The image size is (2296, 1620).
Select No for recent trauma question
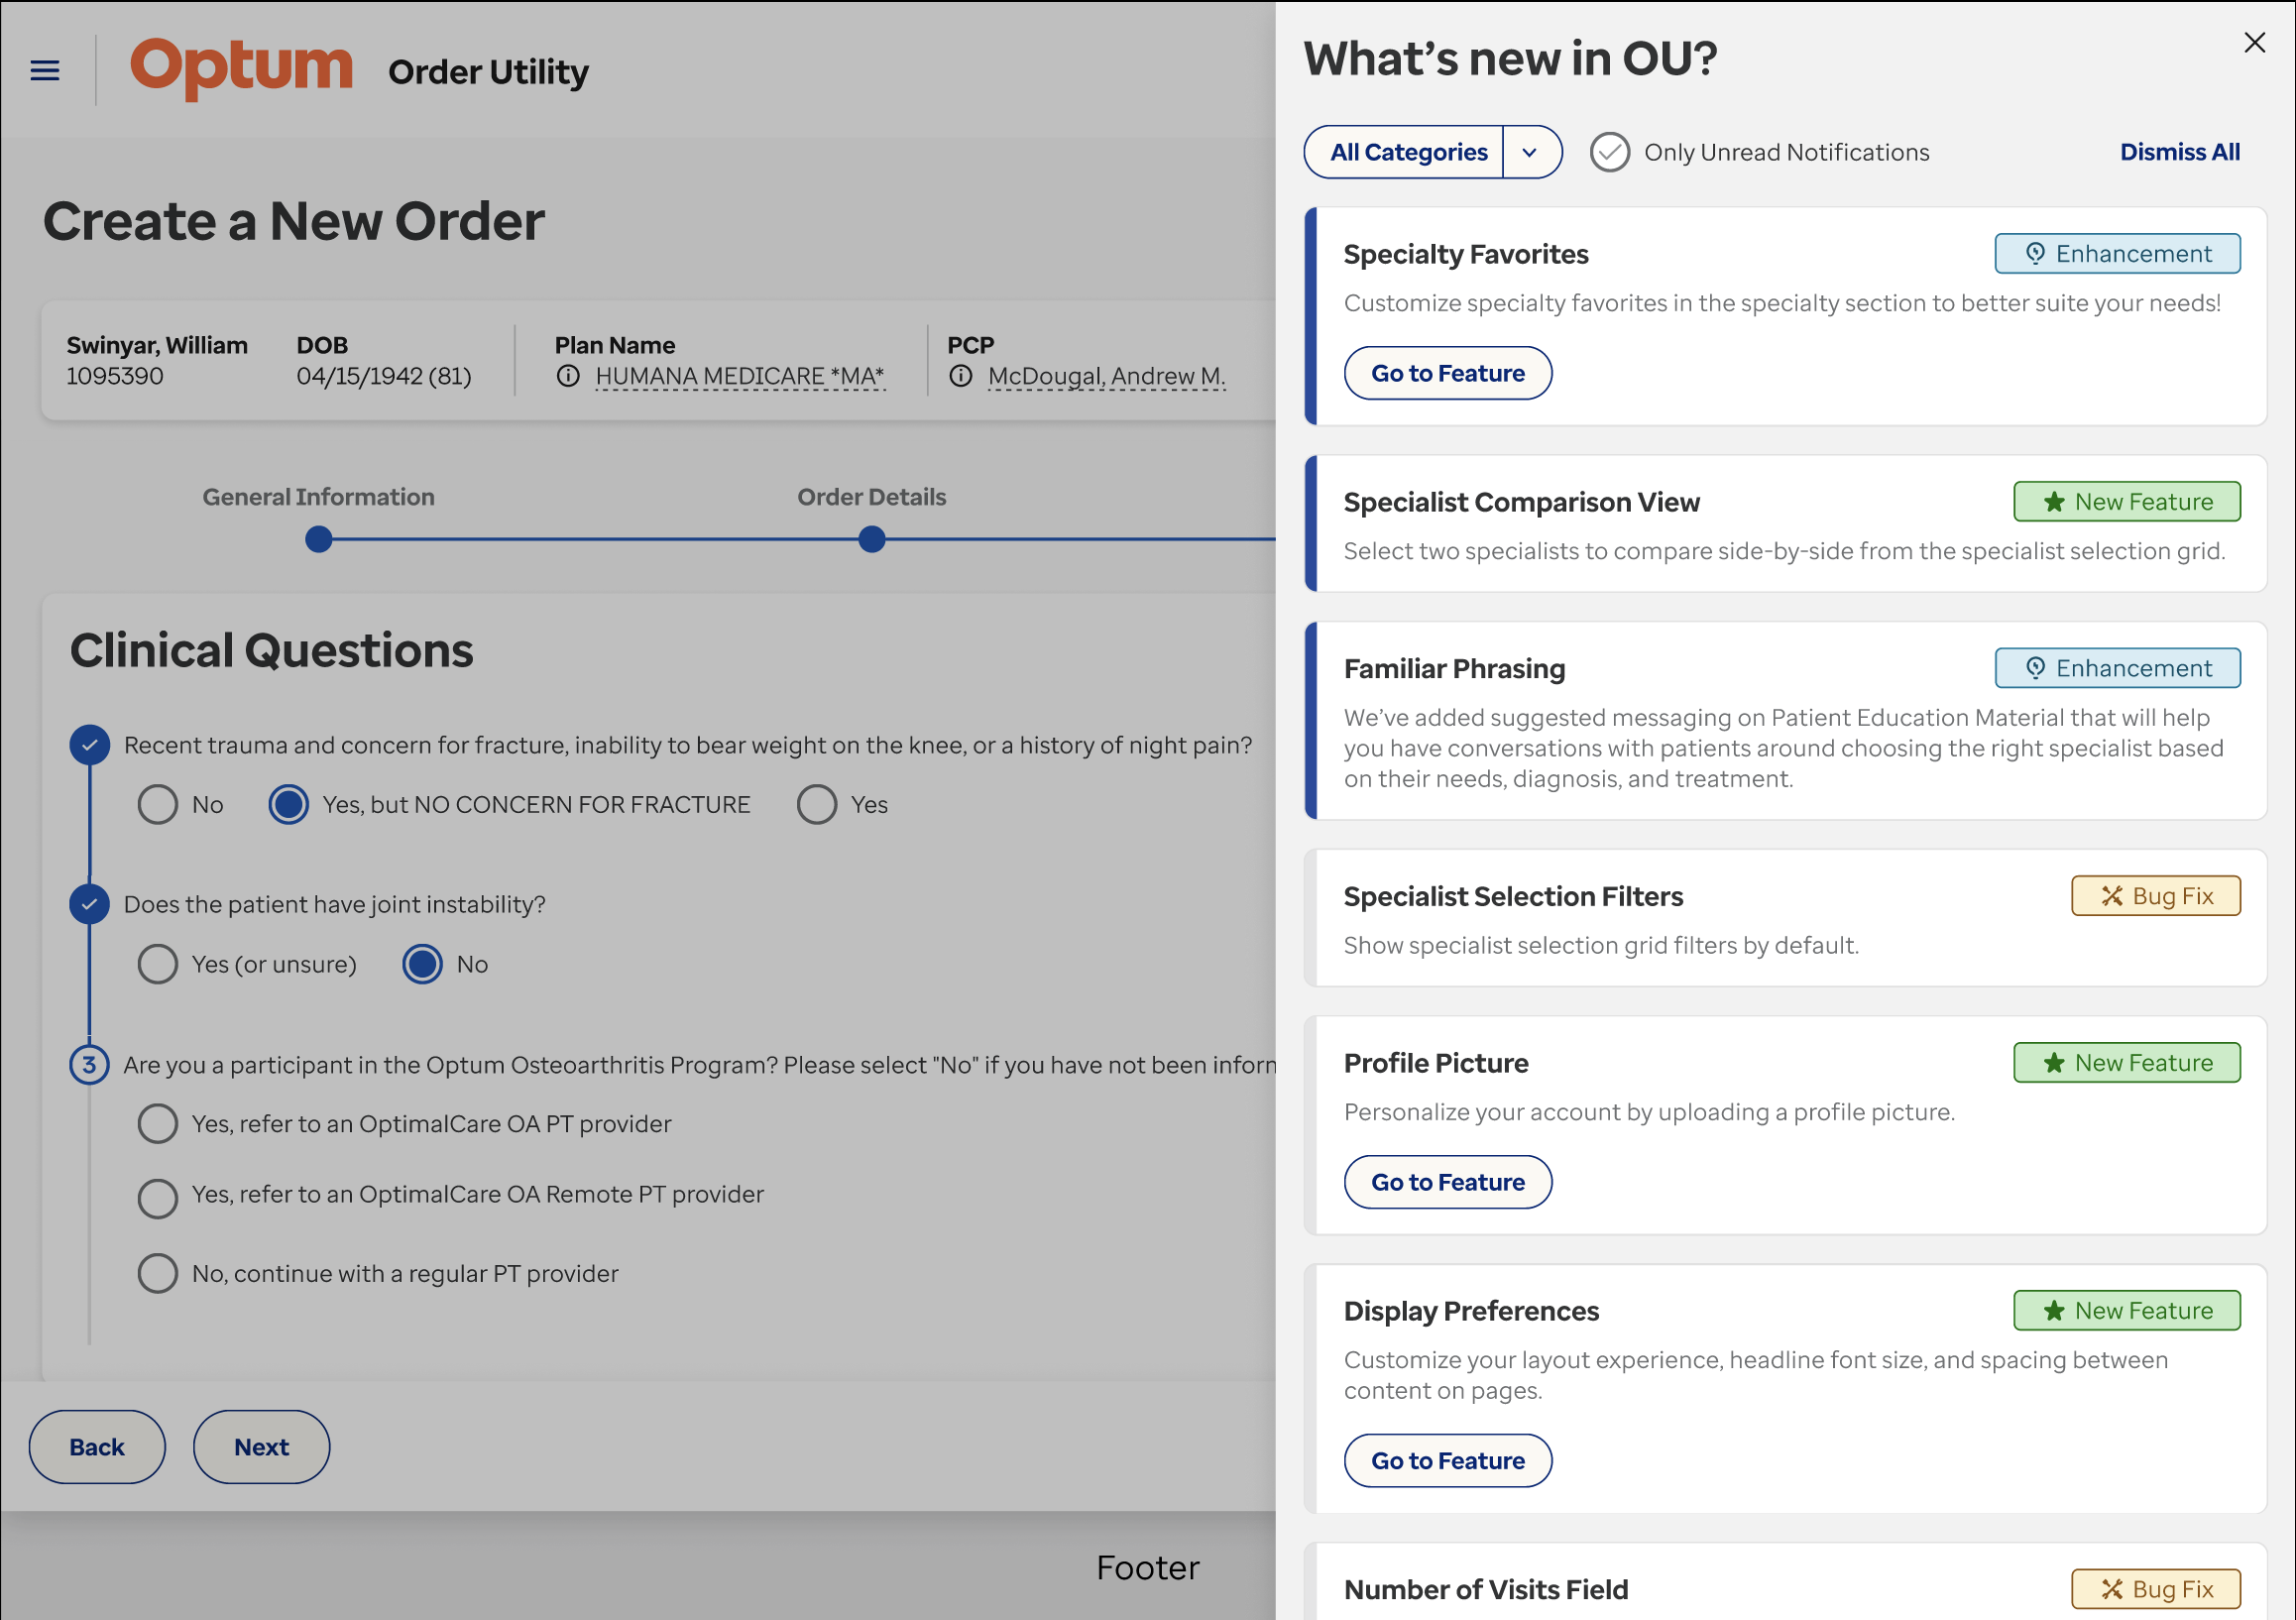point(158,805)
